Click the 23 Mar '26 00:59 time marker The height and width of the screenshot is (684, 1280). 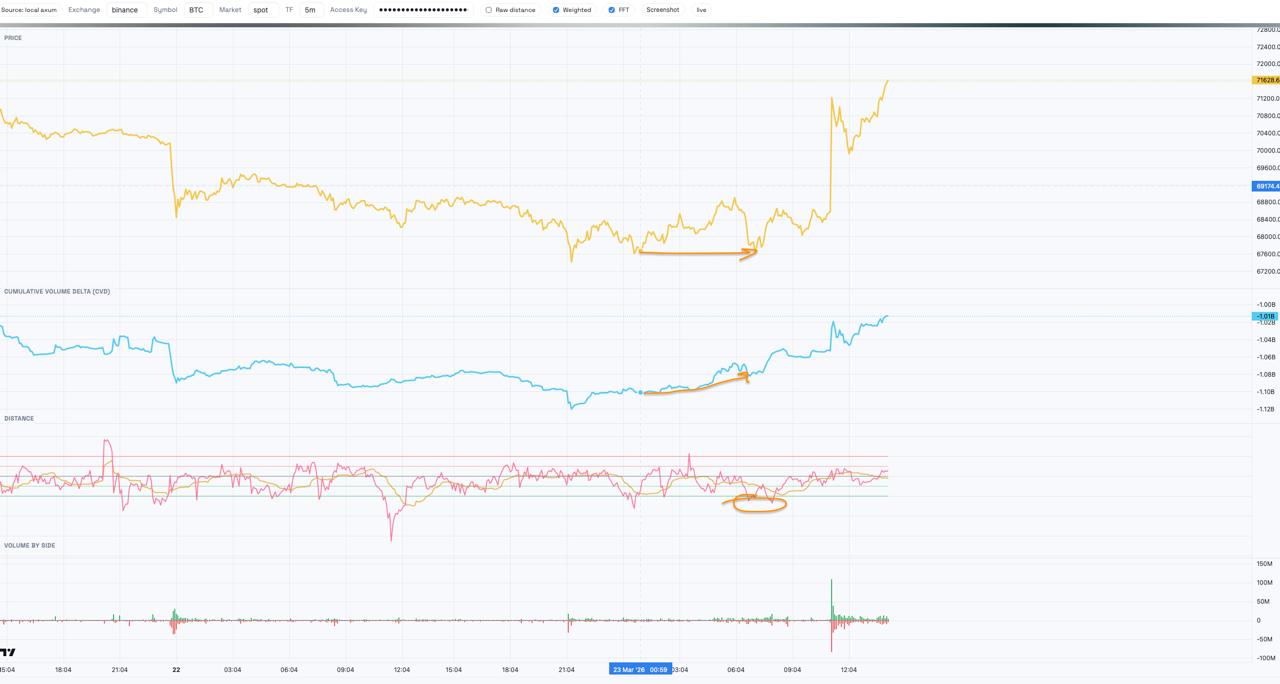point(640,669)
